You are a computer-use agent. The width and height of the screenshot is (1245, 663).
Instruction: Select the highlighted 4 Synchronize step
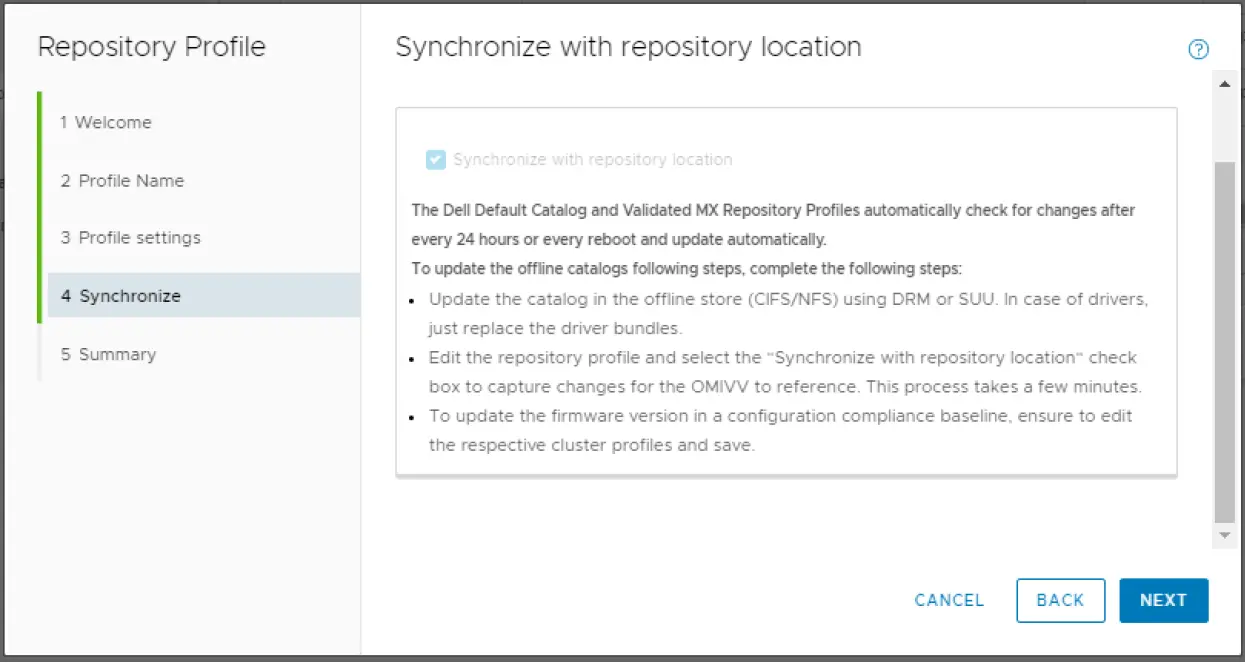click(120, 296)
